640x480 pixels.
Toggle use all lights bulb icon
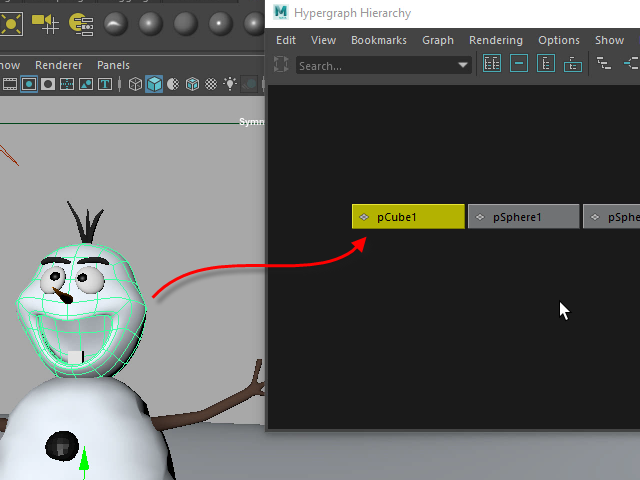click(230, 84)
